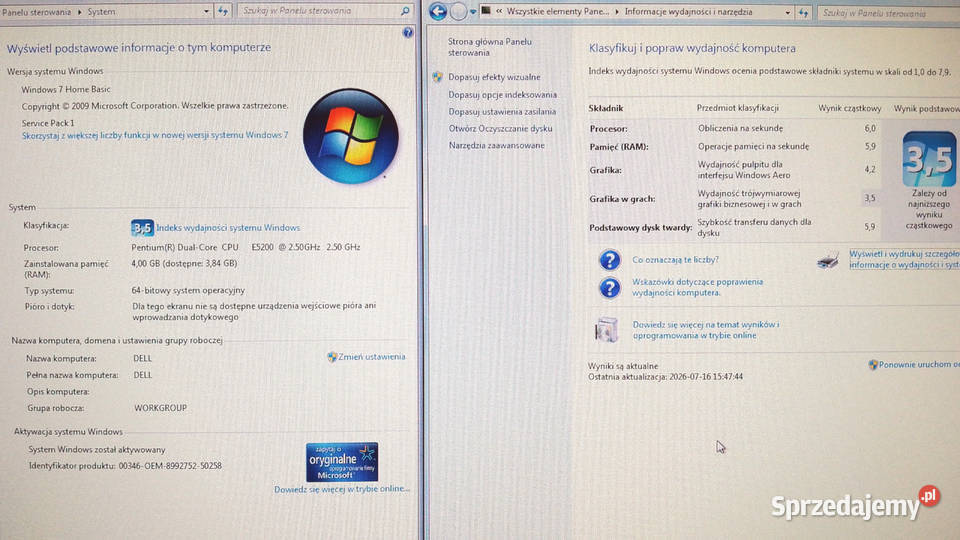Click Wyświetl i wydrukuj szczegółowe informacje link
Image resolution: width=960 pixels, height=540 pixels.
[x=904, y=259]
